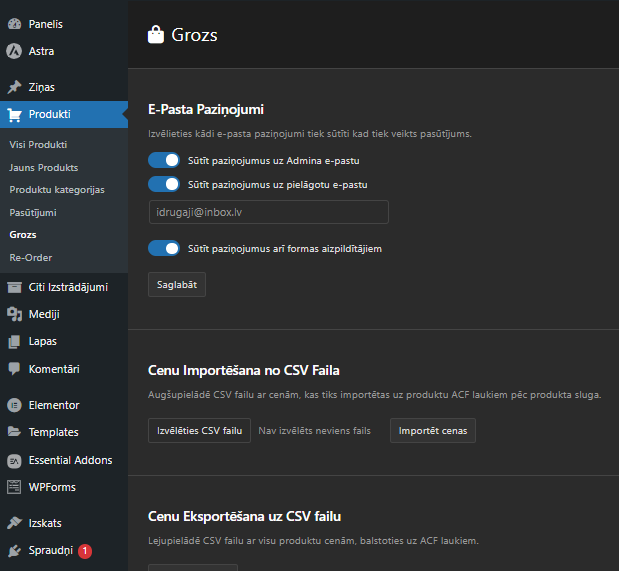619x571 pixels.
Task: Click the Elementor circle icon
Action: click(15, 405)
